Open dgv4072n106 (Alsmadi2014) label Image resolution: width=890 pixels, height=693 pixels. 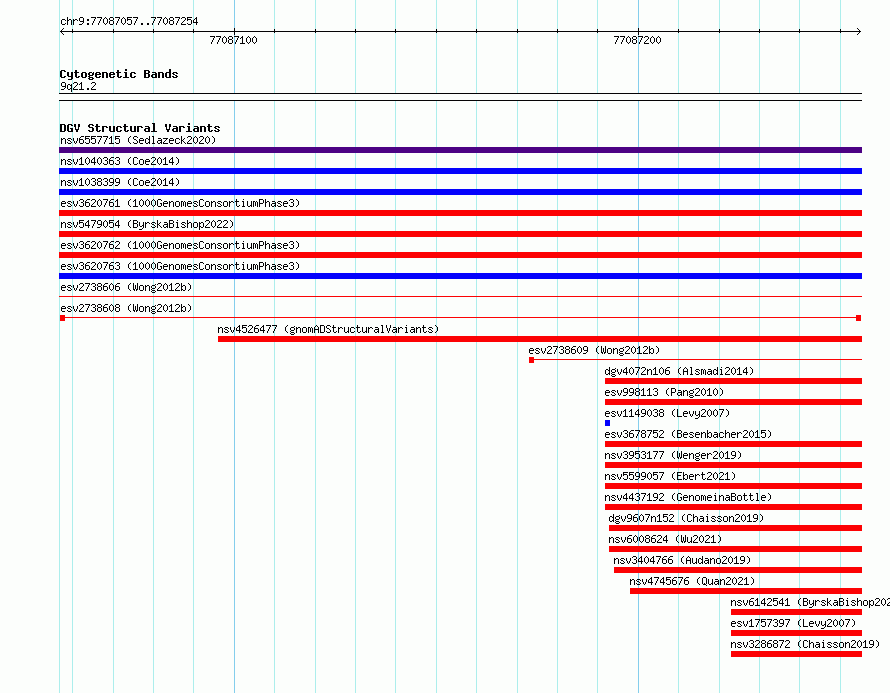tap(679, 371)
